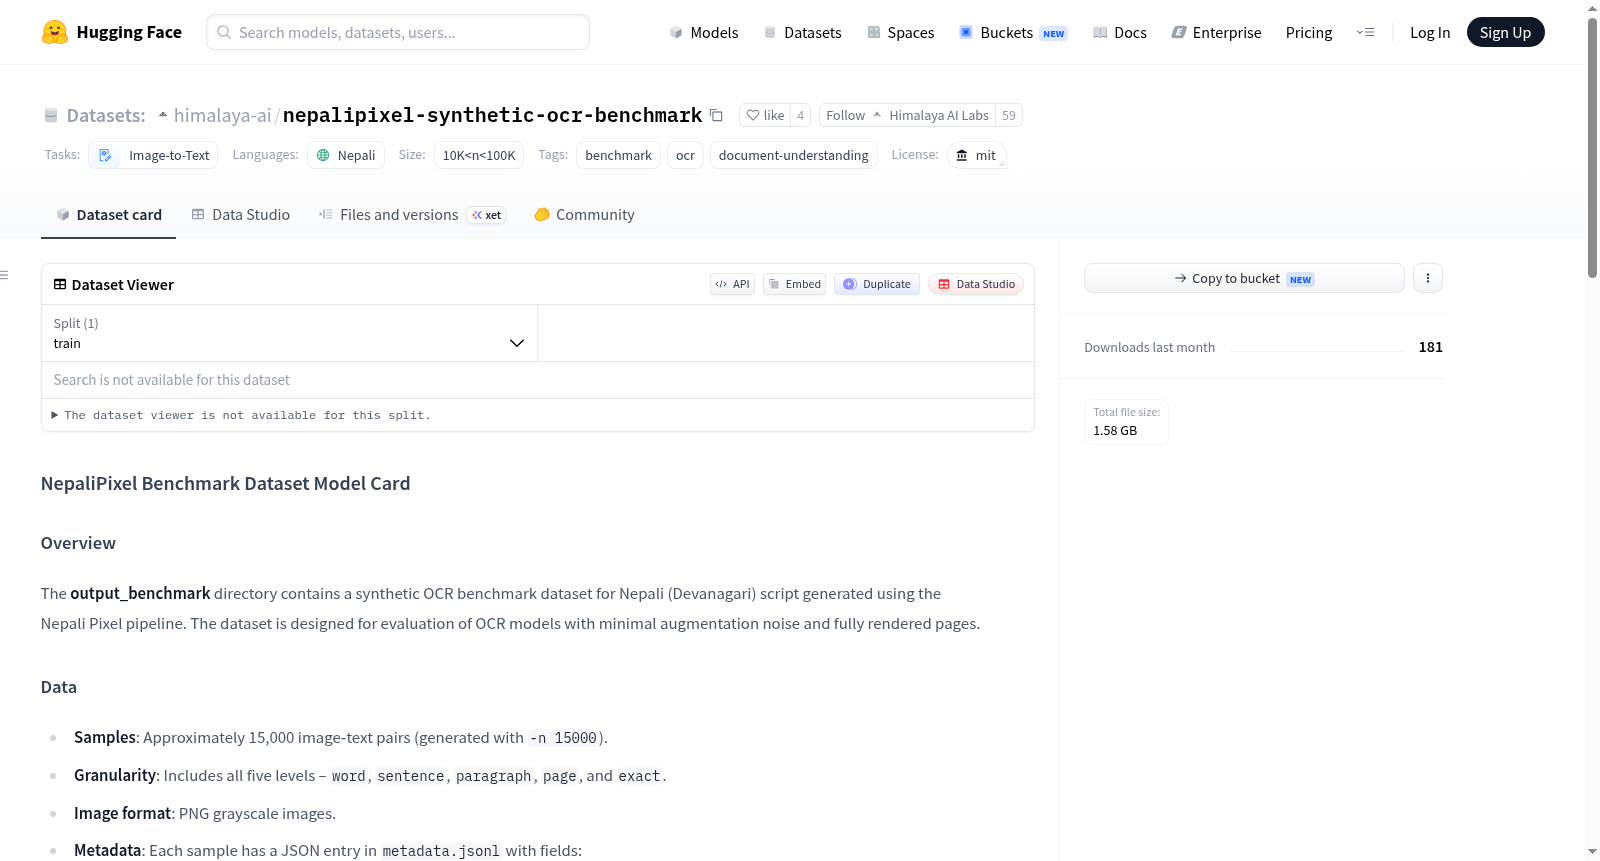
Task: Click the ocr tag
Action: 685,155
